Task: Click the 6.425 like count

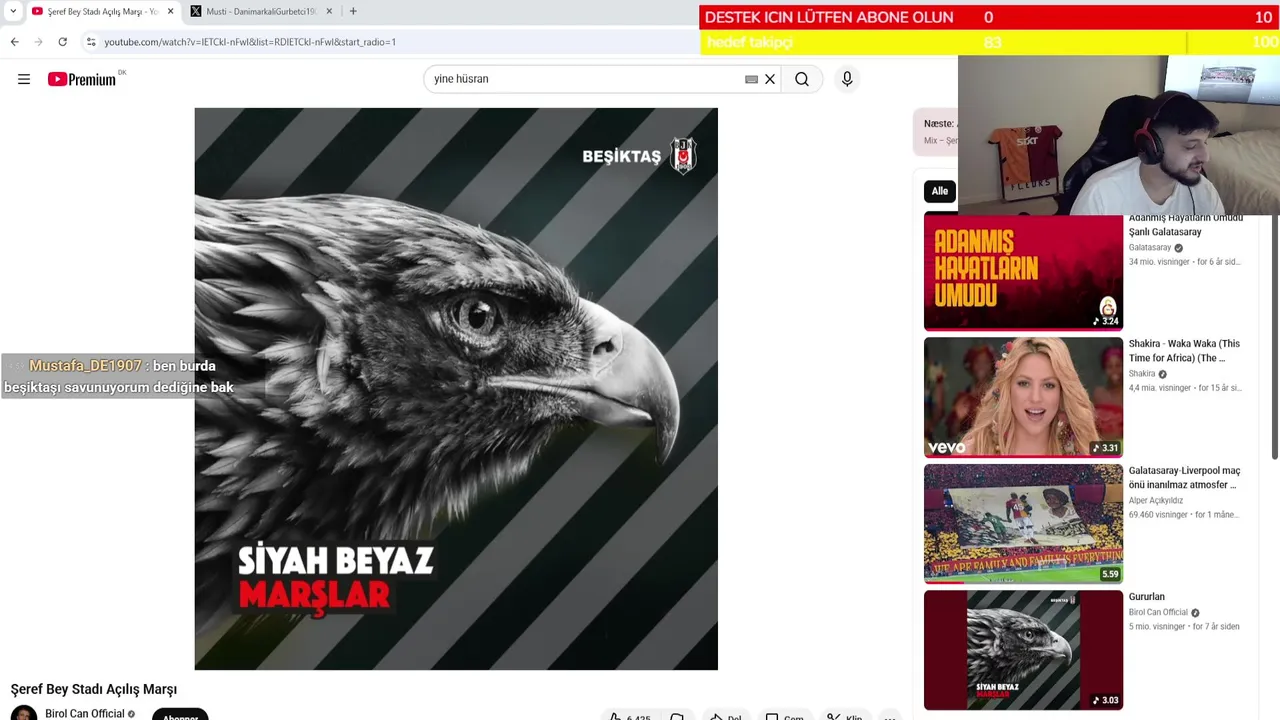Action: coord(638,717)
